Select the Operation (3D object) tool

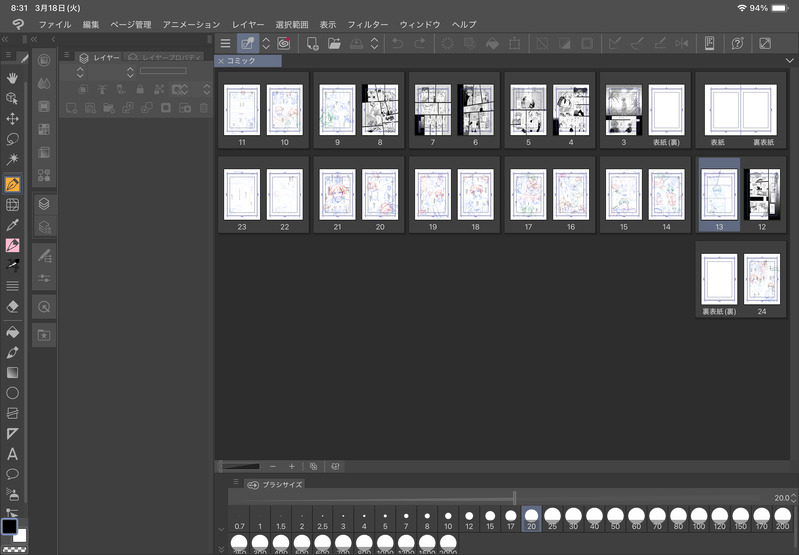point(12,98)
